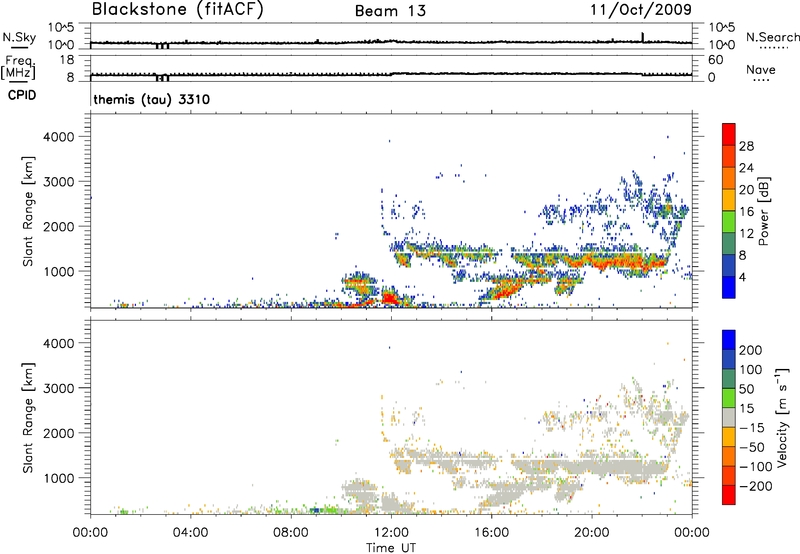
Task: Pick the red bottom segment of Velocity color bar
Action: click(x=729, y=495)
